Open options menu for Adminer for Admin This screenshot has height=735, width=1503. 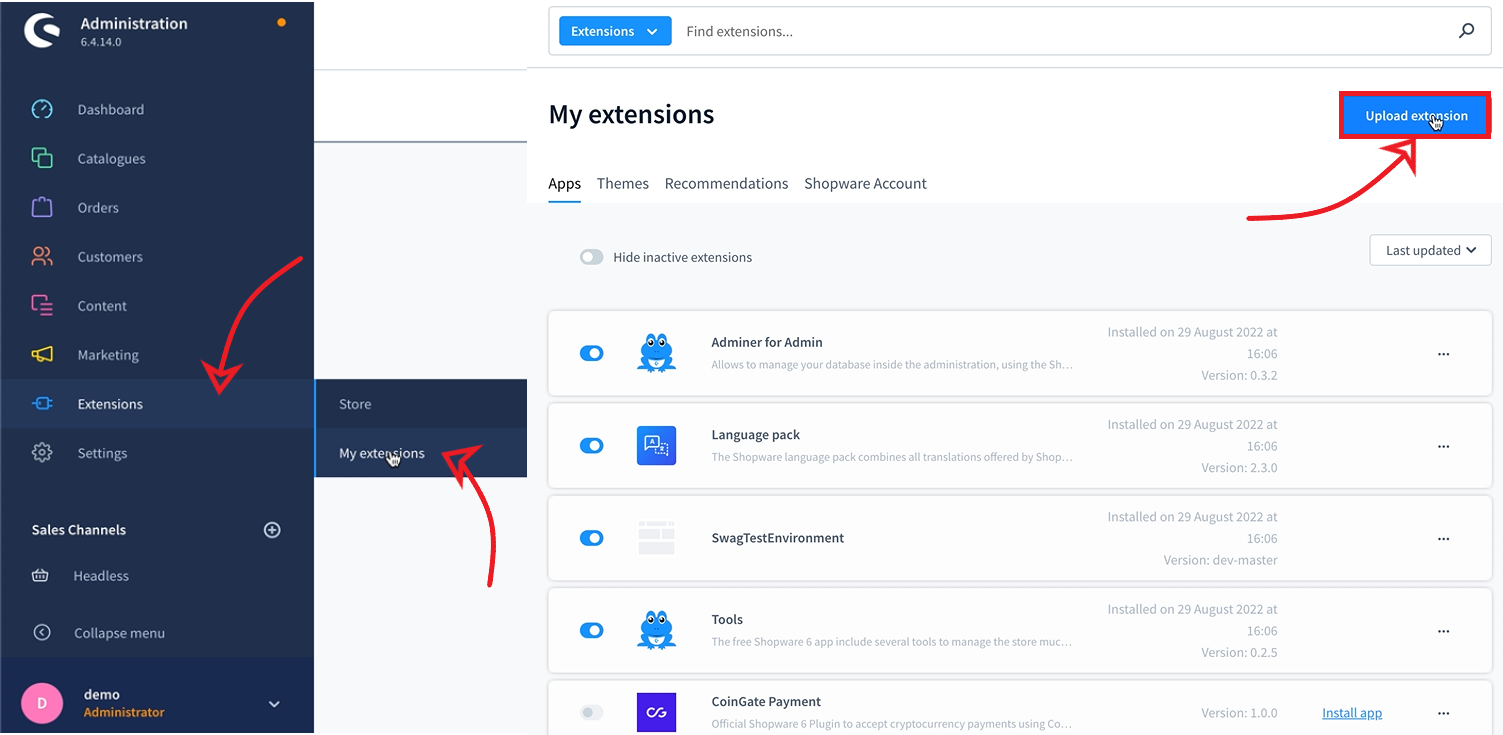coord(1443,354)
